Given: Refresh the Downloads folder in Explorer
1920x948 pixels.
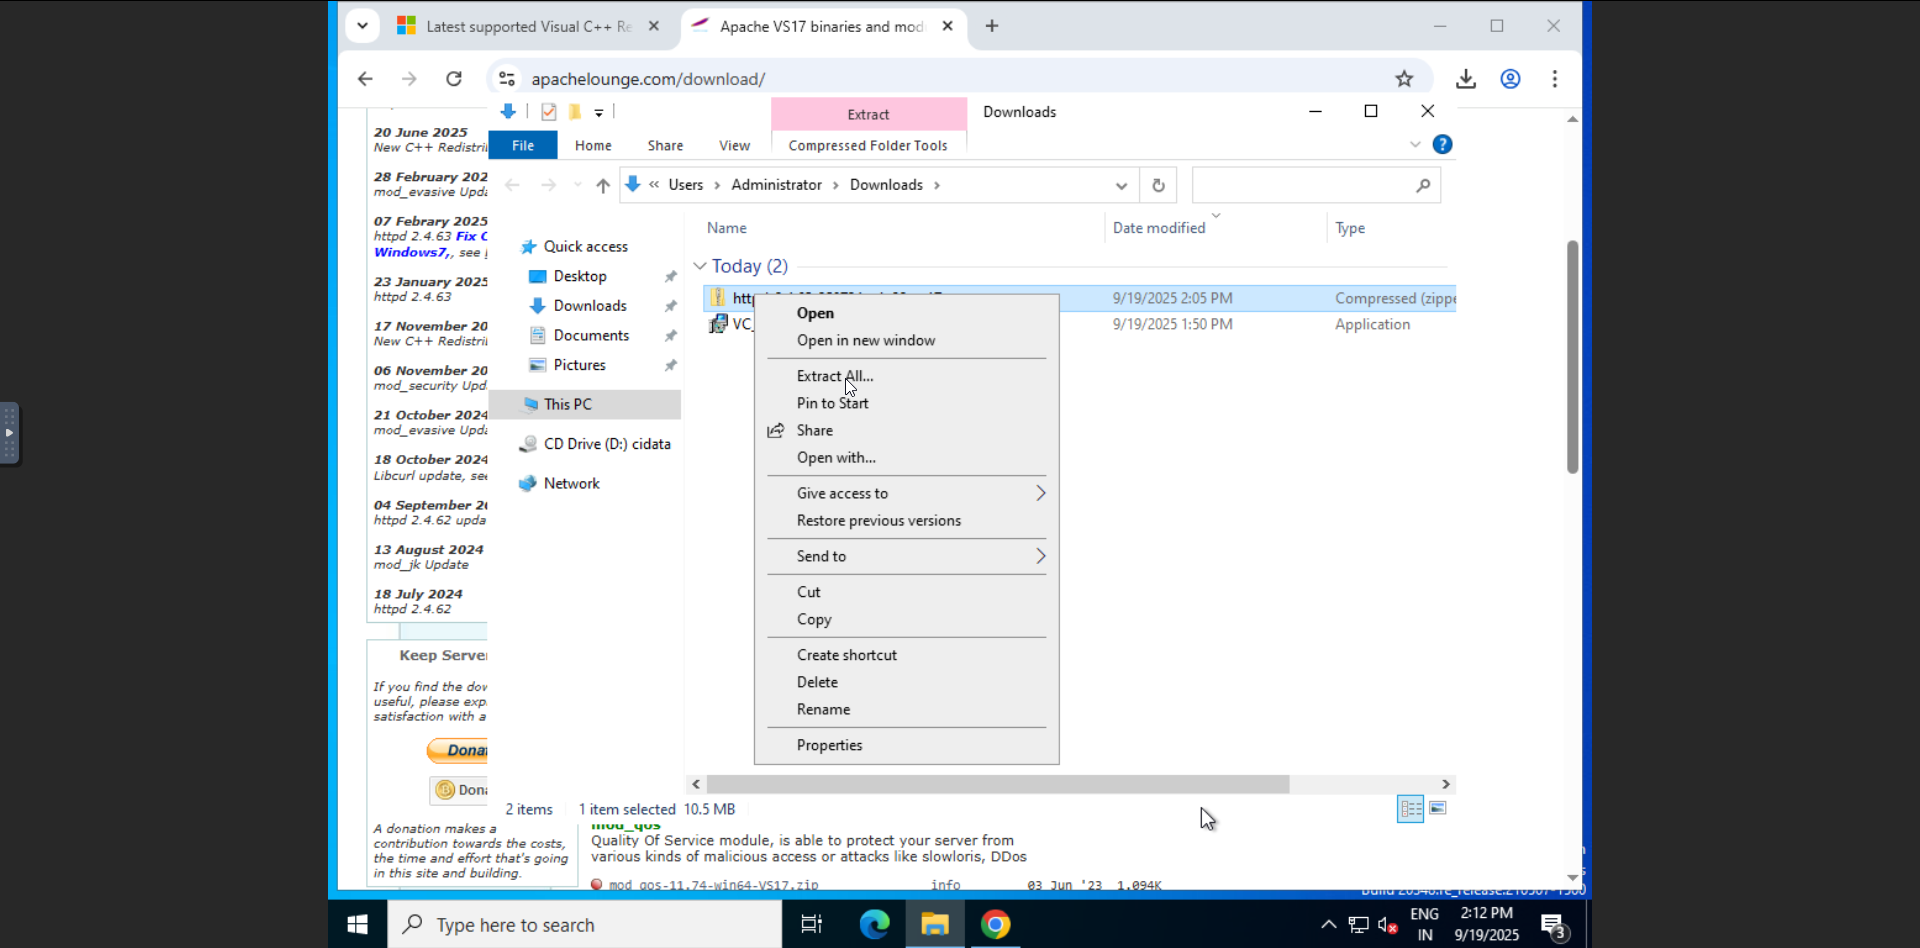Looking at the screenshot, I should [1158, 185].
